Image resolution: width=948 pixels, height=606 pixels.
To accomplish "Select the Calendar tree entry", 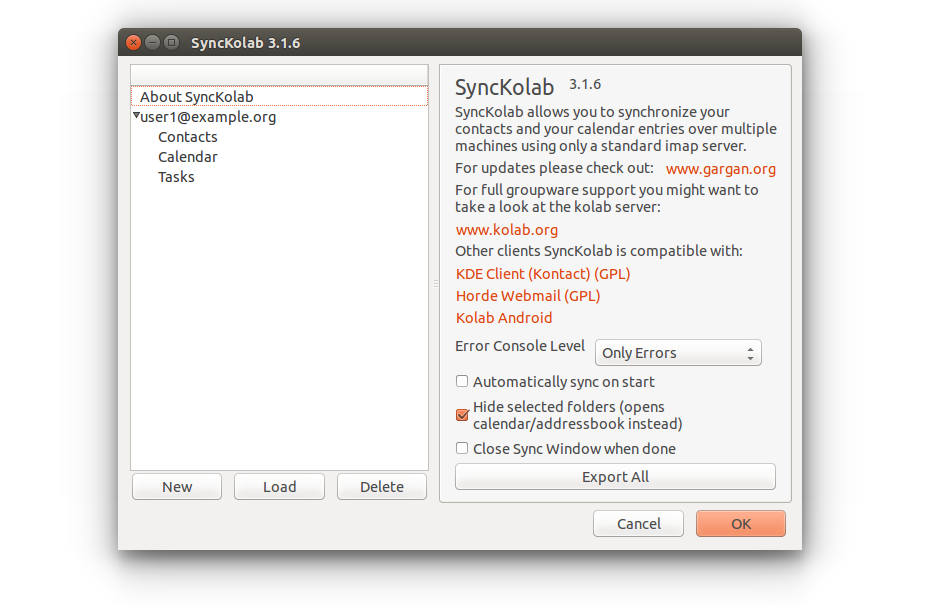I will (x=187, y=157).
